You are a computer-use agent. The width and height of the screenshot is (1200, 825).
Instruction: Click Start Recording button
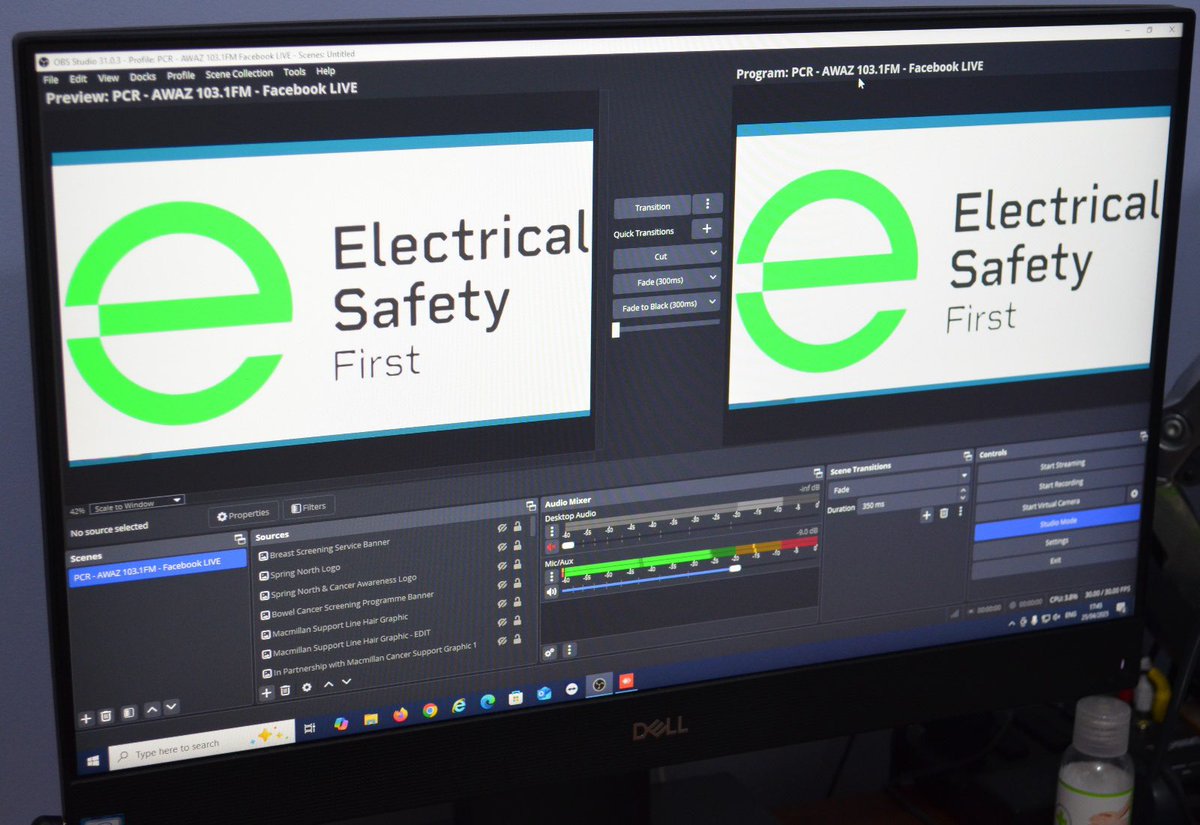click(1060, 483)
